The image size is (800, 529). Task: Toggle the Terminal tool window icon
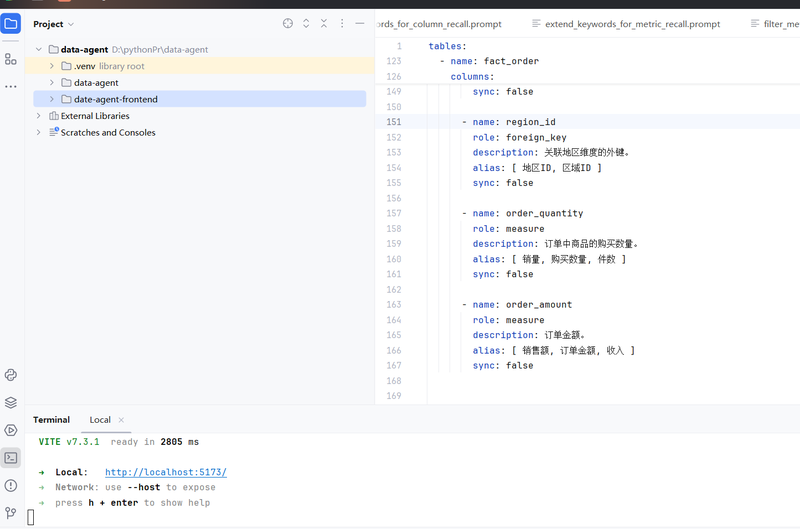(11, 458)
